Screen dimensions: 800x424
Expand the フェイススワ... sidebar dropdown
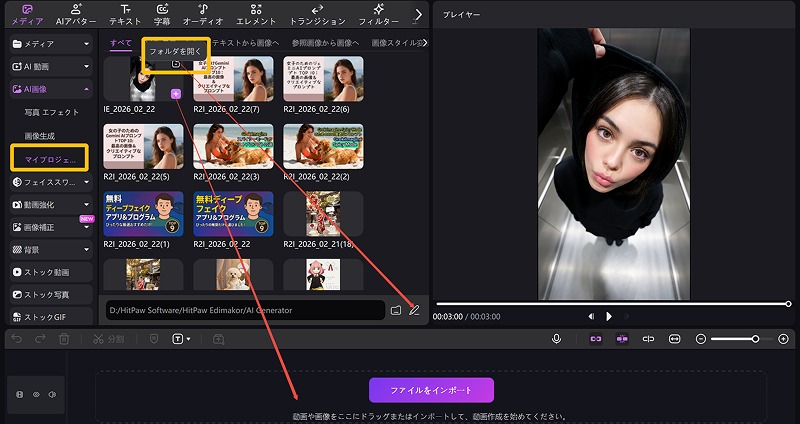pos(86,182)
